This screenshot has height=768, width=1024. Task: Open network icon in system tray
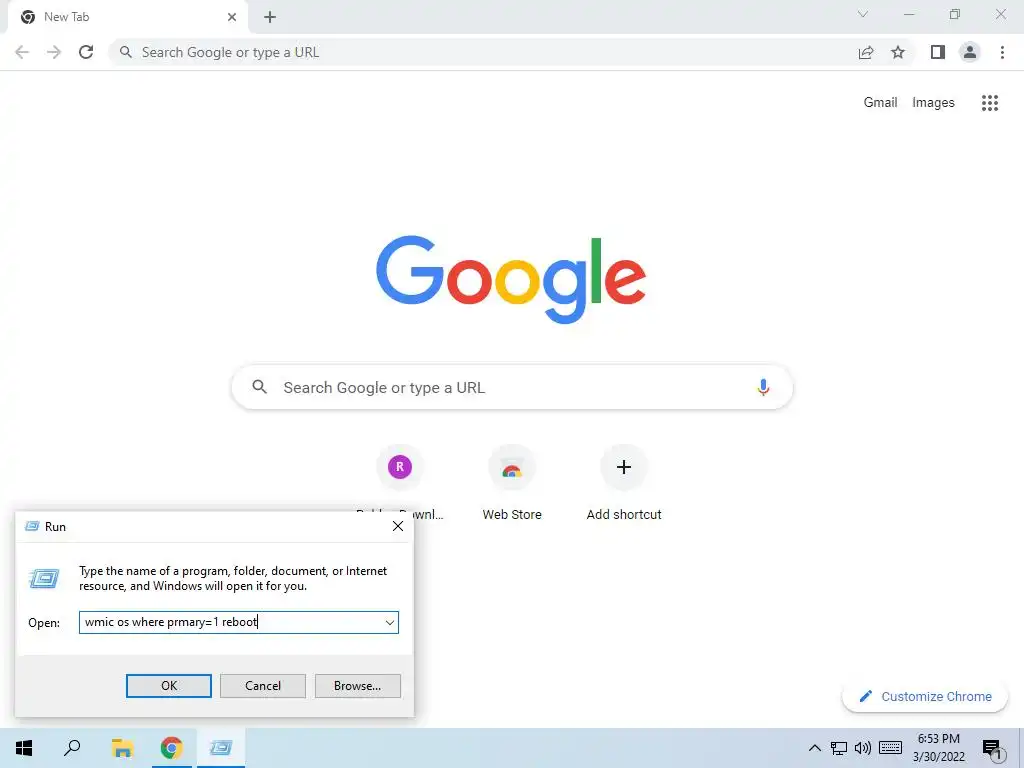(x=839, y=748)
